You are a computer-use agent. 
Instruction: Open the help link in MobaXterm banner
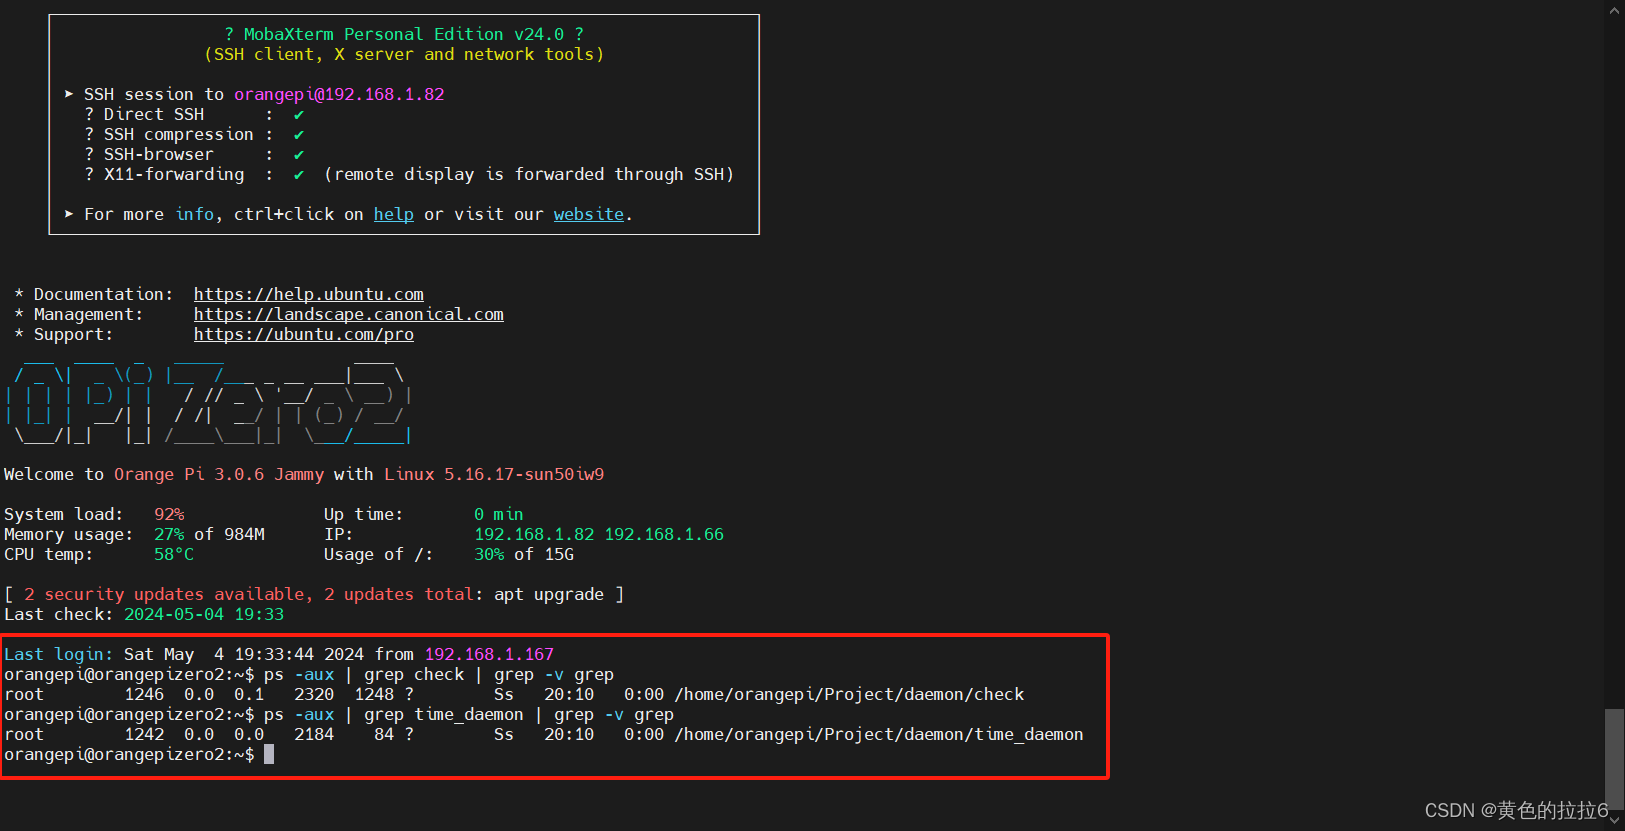pos(393,214)
